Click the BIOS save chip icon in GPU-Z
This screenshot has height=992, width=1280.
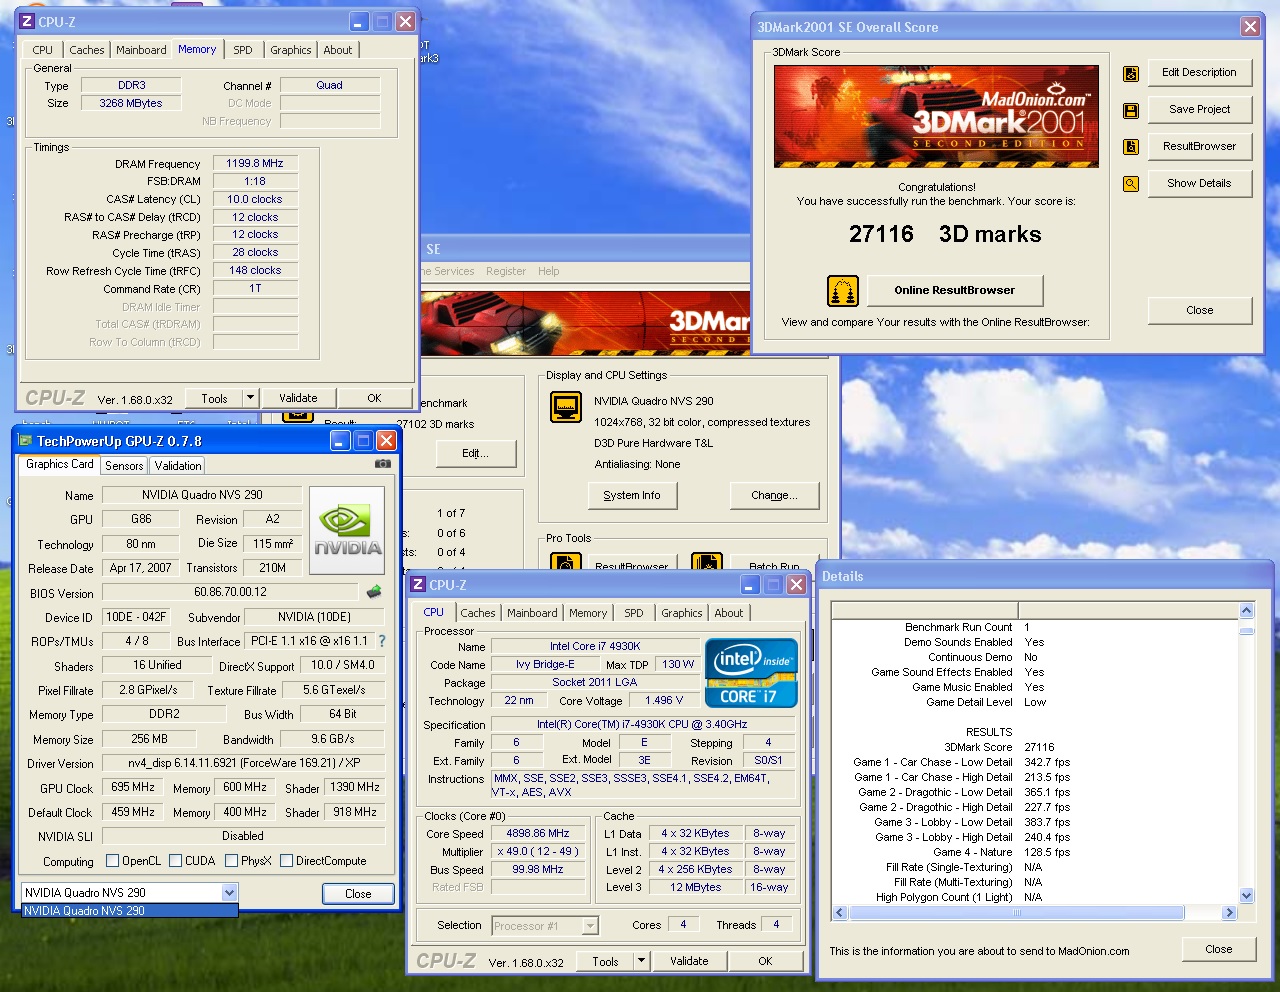[374, 592]
